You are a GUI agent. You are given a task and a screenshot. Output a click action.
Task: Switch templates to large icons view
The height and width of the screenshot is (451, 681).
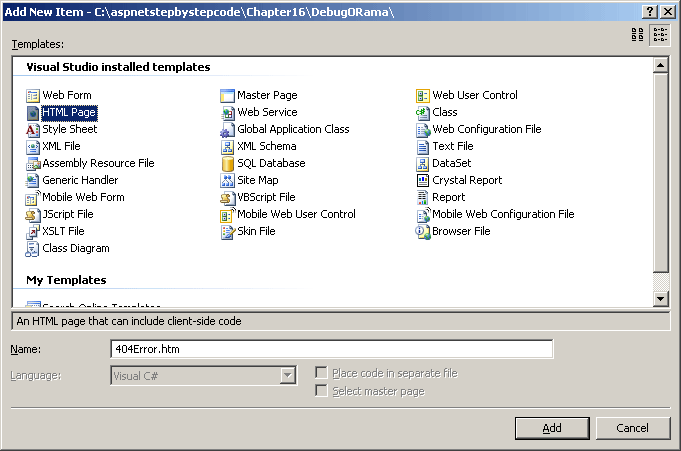[637, 34]
